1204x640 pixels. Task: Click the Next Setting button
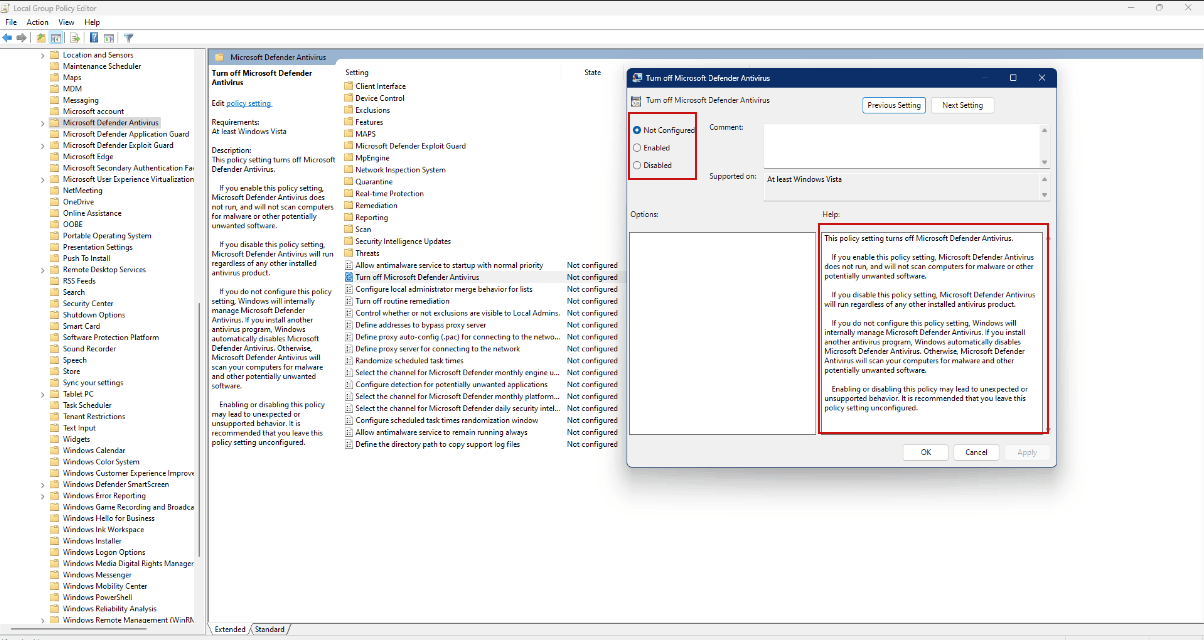coord(963,105)
